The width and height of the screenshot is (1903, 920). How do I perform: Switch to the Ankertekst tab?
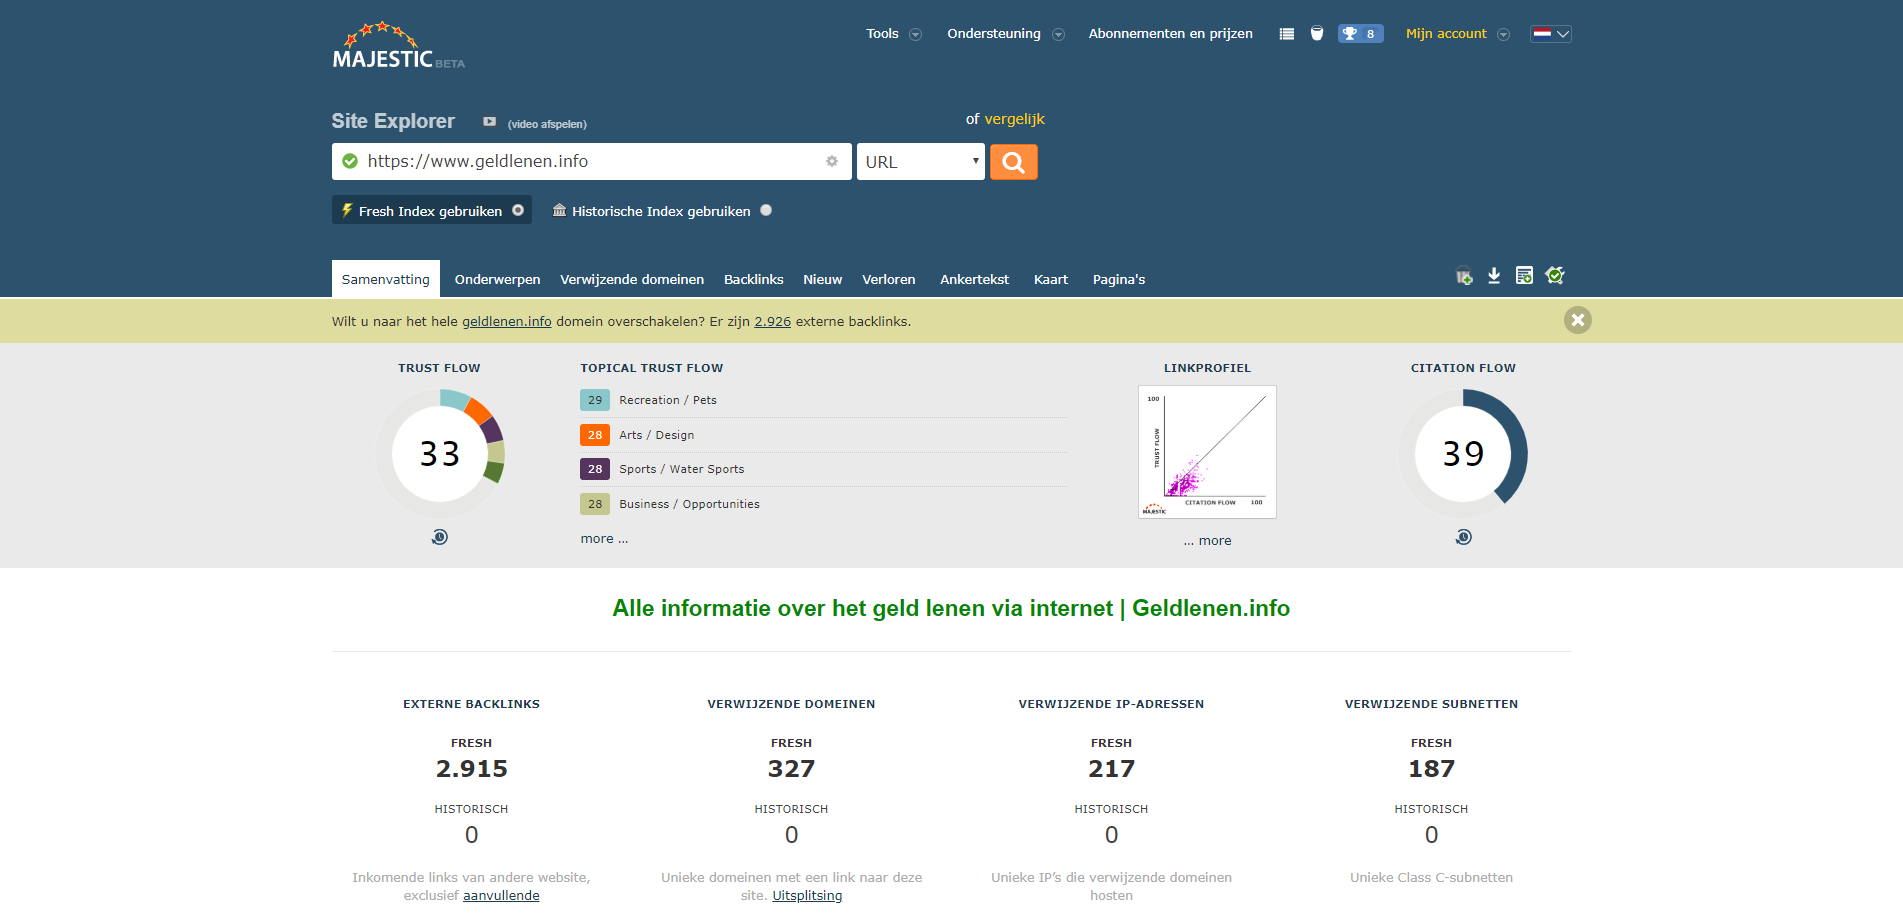tap(975, 279)
